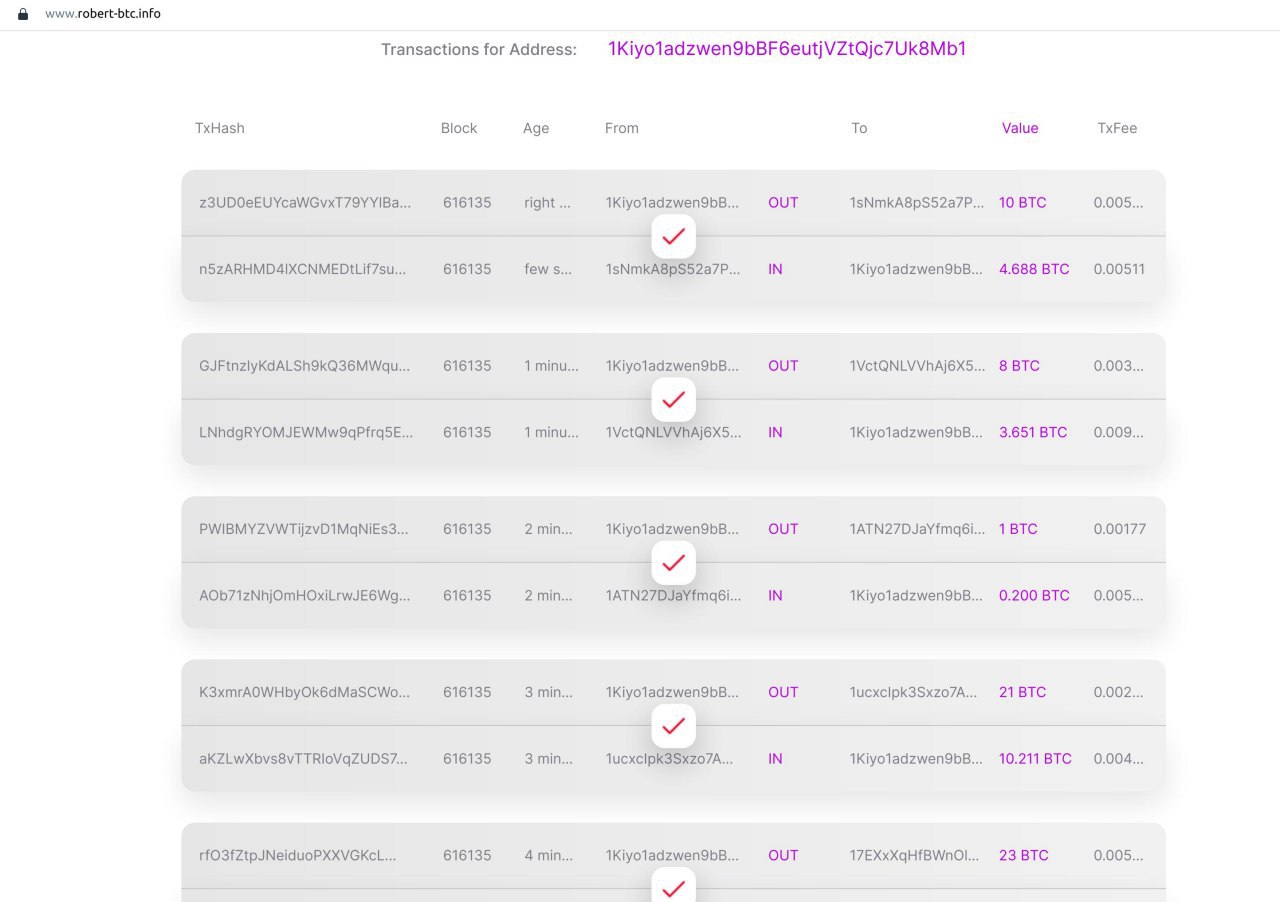Click checkmark icon between 21 BTC rows
This screenshot has width=1280, height=902.
(673, 725)
